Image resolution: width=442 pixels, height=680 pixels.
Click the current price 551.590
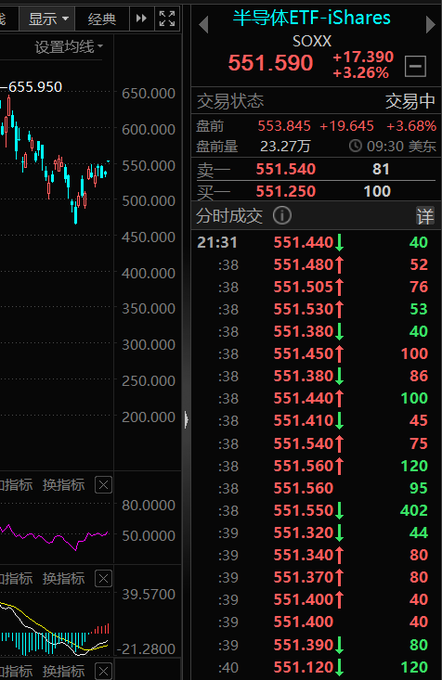pyautogui.click(x=270, y=63)
